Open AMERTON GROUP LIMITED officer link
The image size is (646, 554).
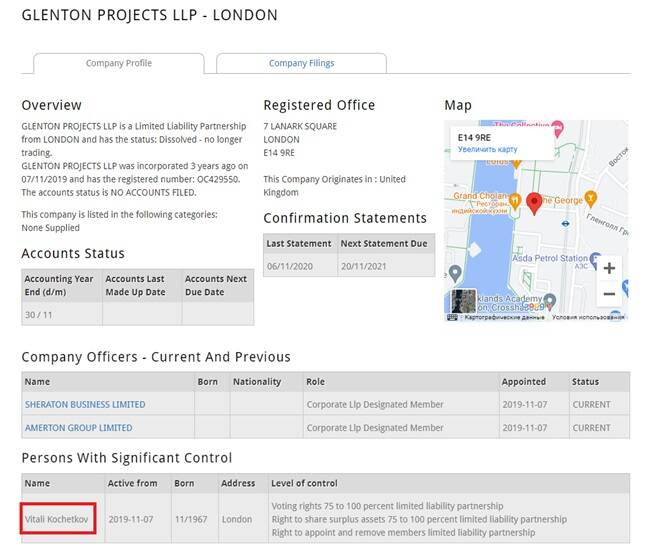click(x=78, y=428)
